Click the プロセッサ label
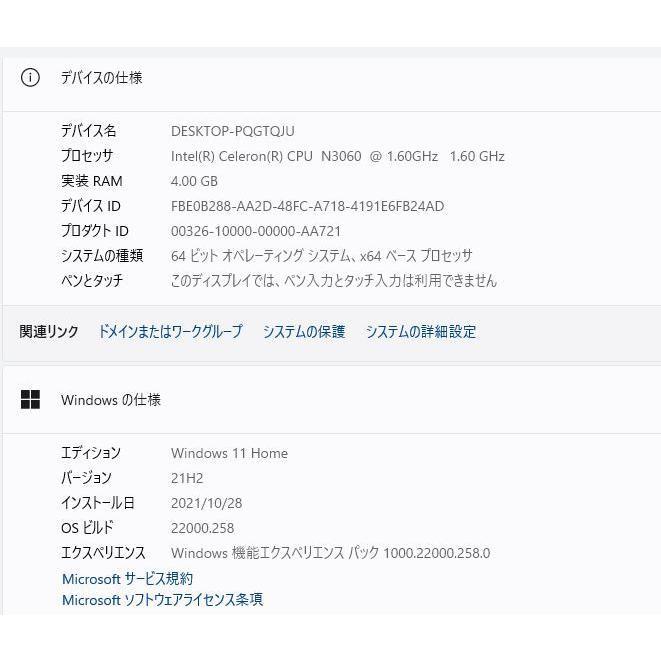The width and height of the screenshot is (661, 661). click(87, 156)
